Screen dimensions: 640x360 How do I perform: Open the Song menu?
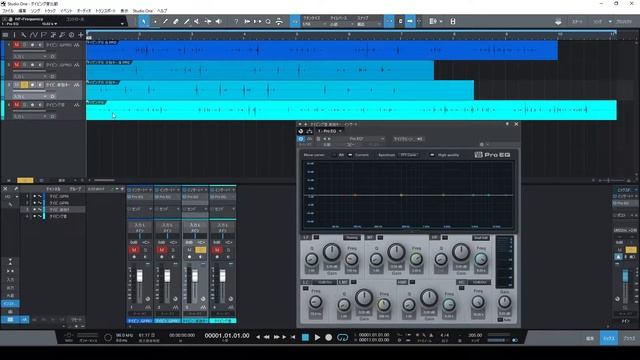pyautogui.click(x=36, y=11)
